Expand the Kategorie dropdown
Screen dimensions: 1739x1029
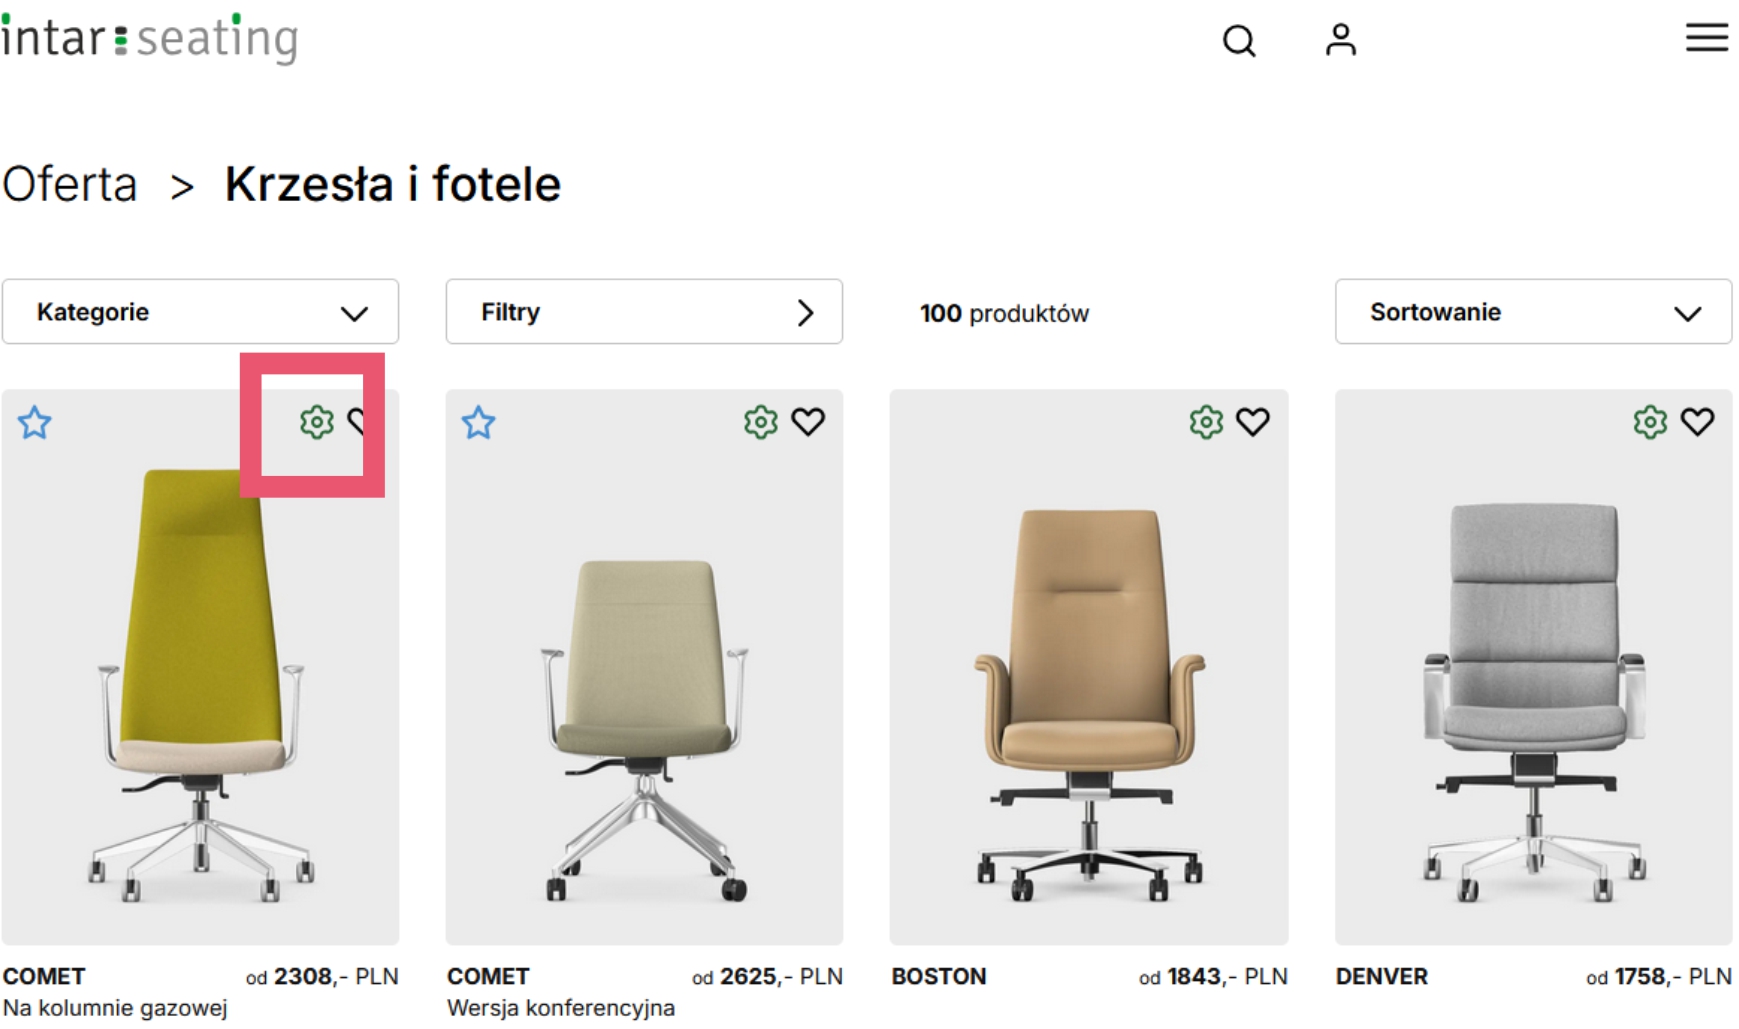click(200, 312)
